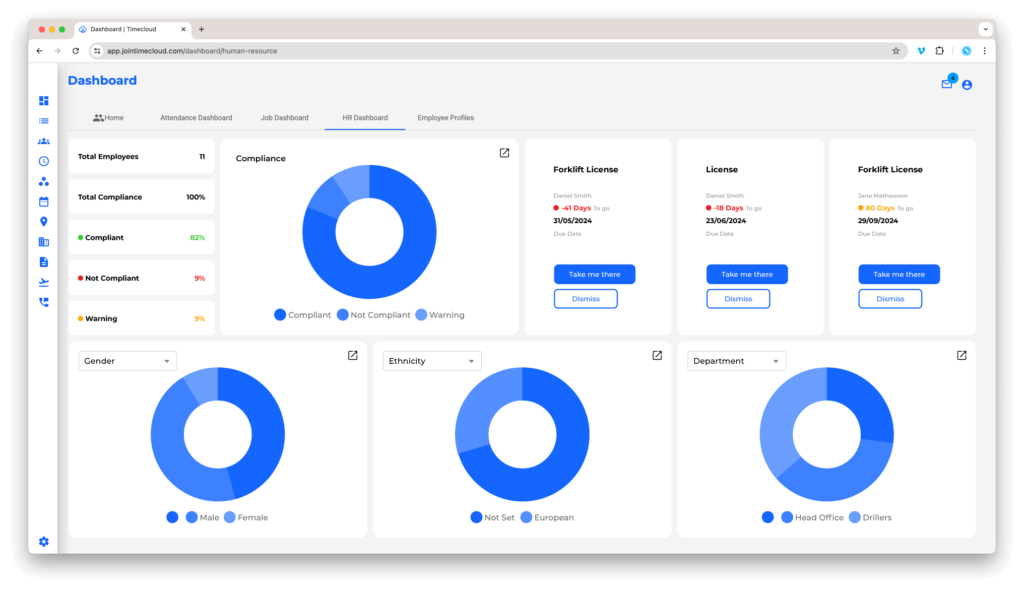Open the dashboard grid icon in sidebar
This screenshot has width=1024, height=591.
pyautogui.click(x=44, y=101)
